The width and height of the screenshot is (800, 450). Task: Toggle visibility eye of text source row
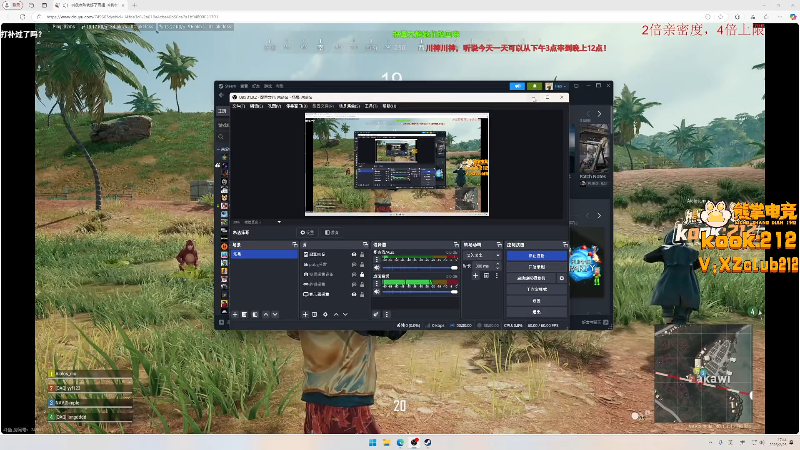point(354,264)
